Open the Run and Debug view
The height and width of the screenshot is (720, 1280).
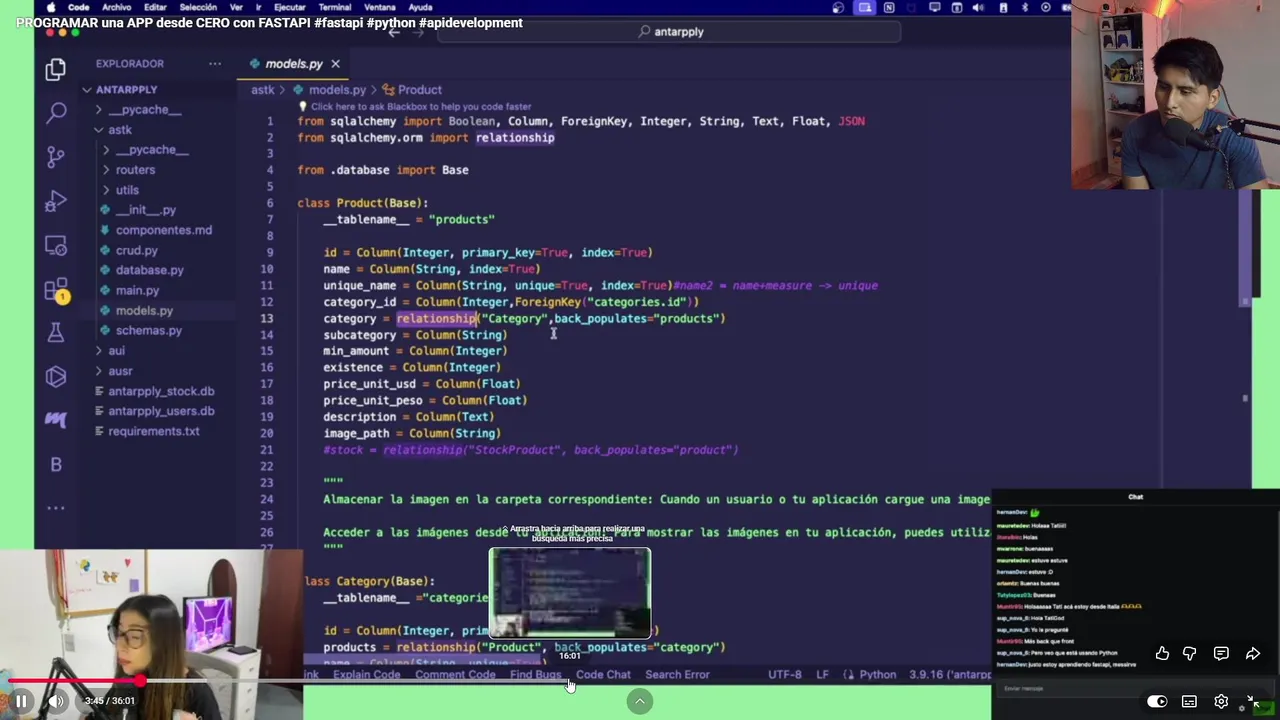(56, 201)
